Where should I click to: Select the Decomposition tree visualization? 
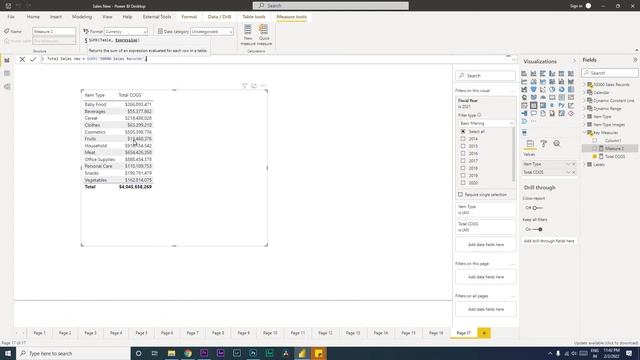pos(524,113)
